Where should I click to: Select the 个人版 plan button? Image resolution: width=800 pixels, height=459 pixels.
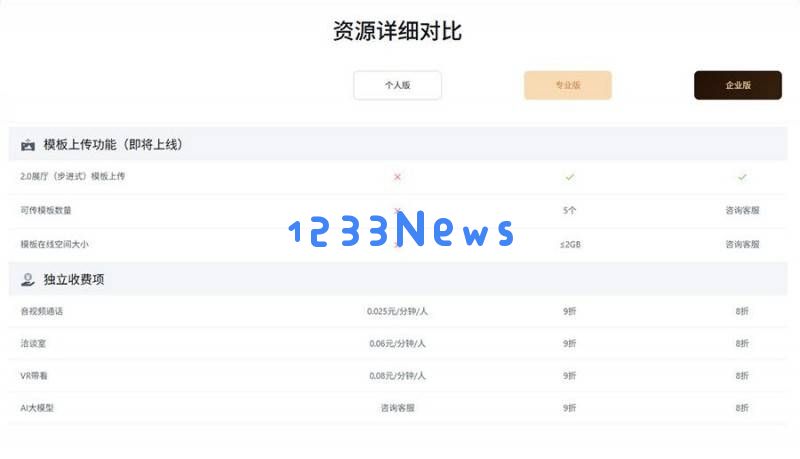click(x=397, y=85)
